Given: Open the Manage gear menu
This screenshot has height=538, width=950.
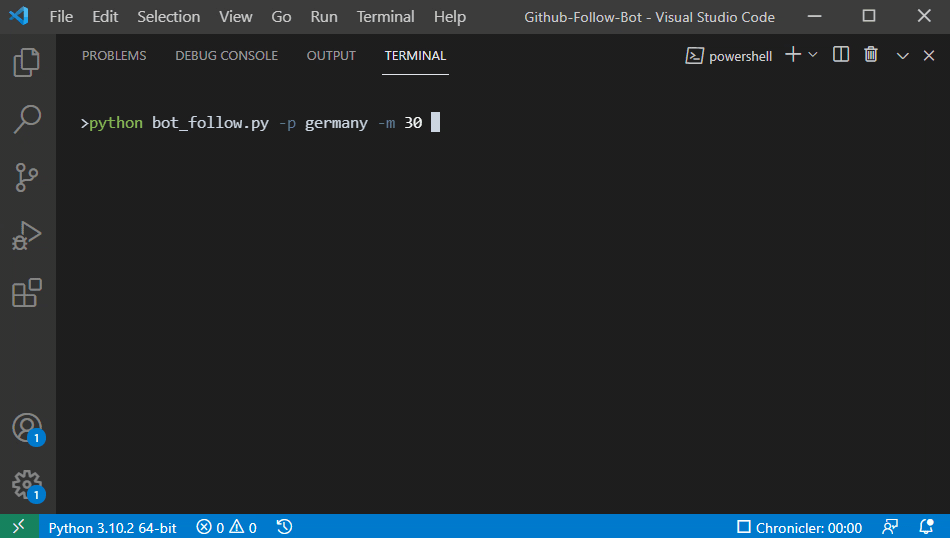Looking at the screenshot, I should pos(28,486).
